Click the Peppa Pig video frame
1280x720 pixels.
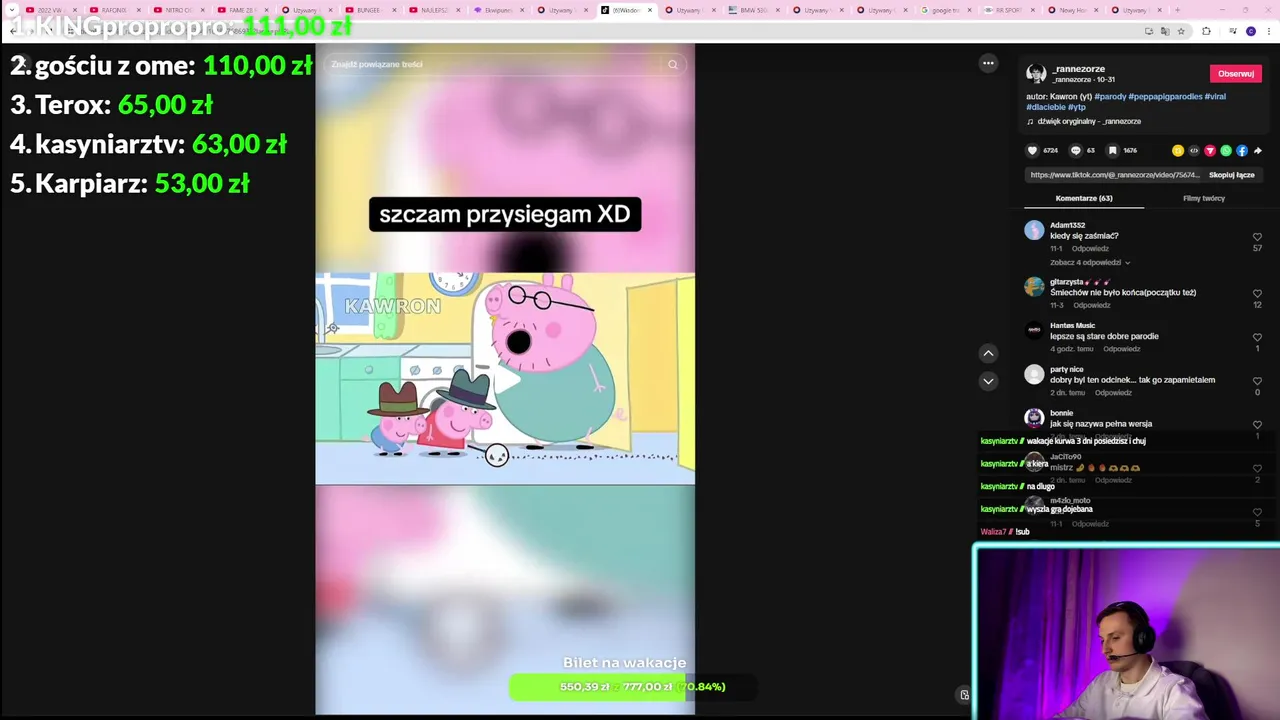point(505,379)
